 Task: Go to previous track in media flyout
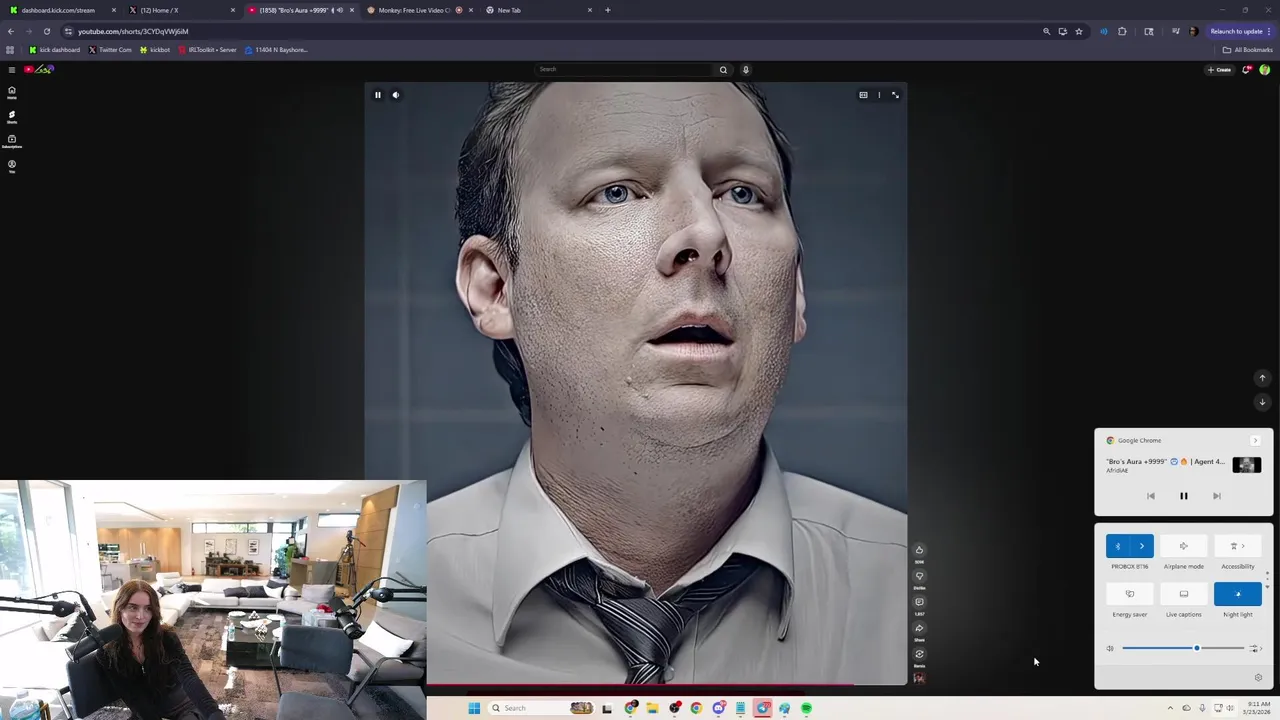[1151, 496]
